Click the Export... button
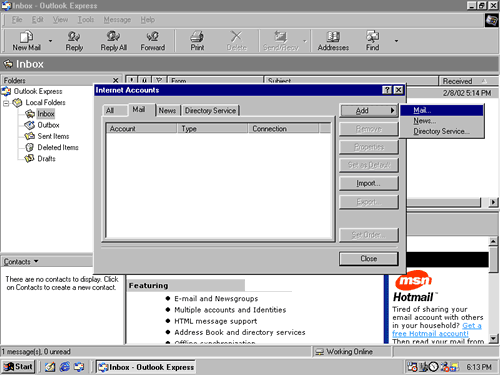Viewport: 500px width, 375px height. 368,202
